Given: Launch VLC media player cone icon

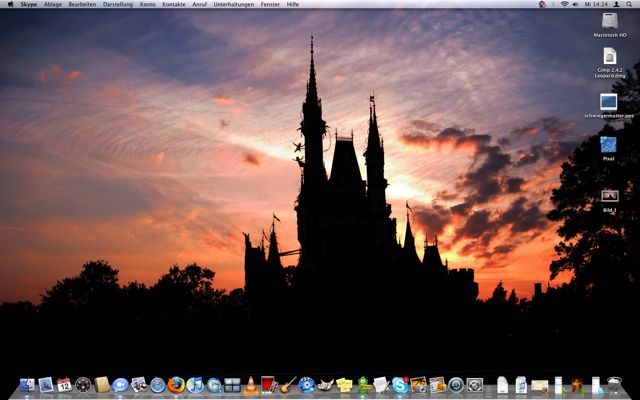Looking at the screenshot, I should coord(251,385).
